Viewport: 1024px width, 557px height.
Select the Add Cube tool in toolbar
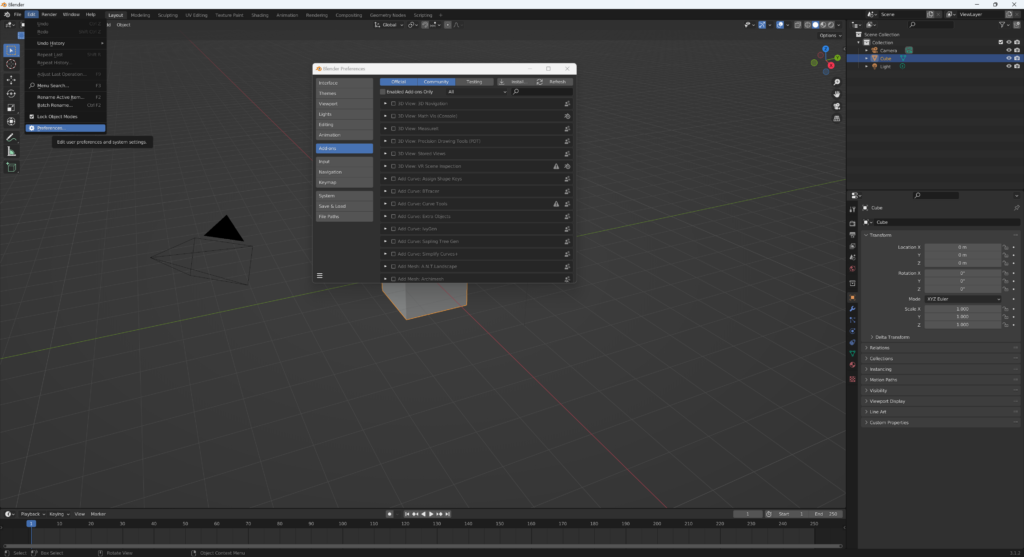(x=11, y=167)
